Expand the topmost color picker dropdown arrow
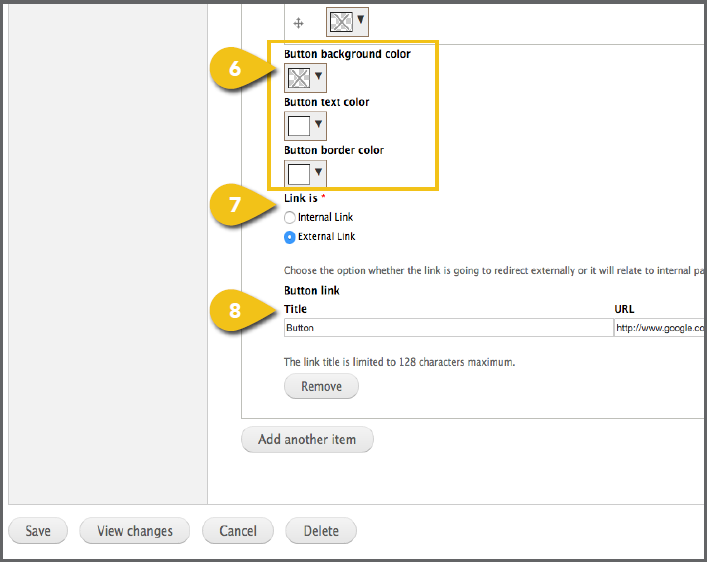Viewport: 707px width, 562px height. click(361, 19)
